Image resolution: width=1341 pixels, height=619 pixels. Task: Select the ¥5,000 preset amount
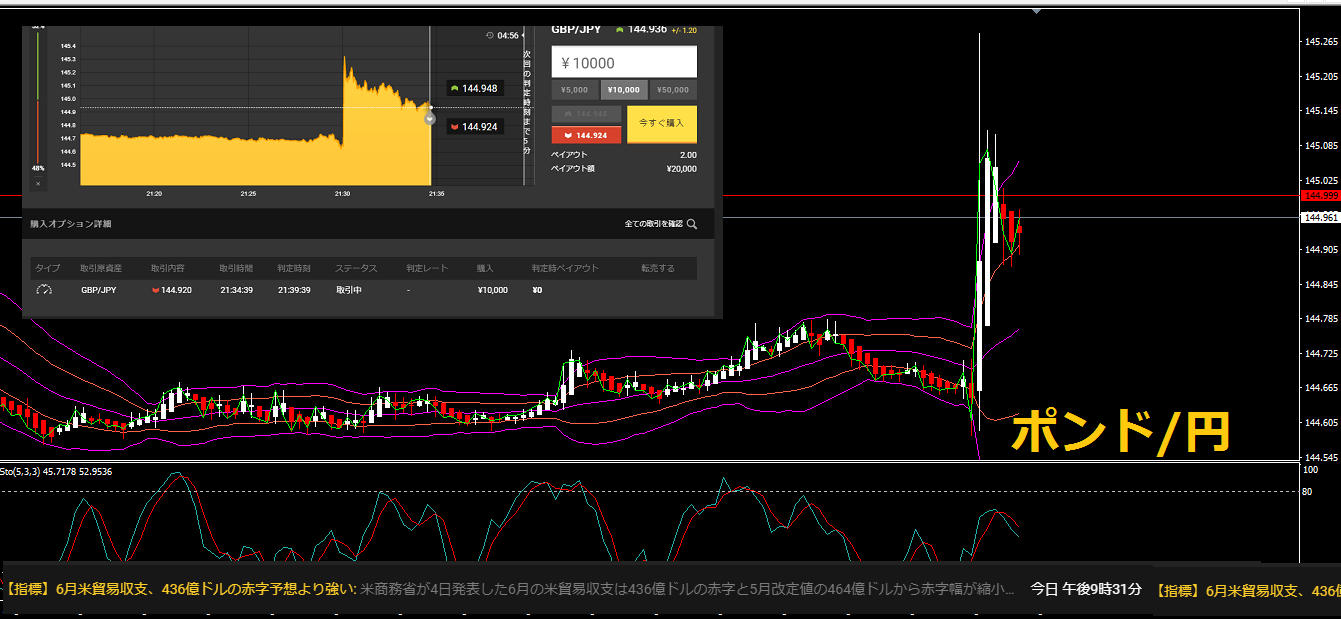[575, 90]
